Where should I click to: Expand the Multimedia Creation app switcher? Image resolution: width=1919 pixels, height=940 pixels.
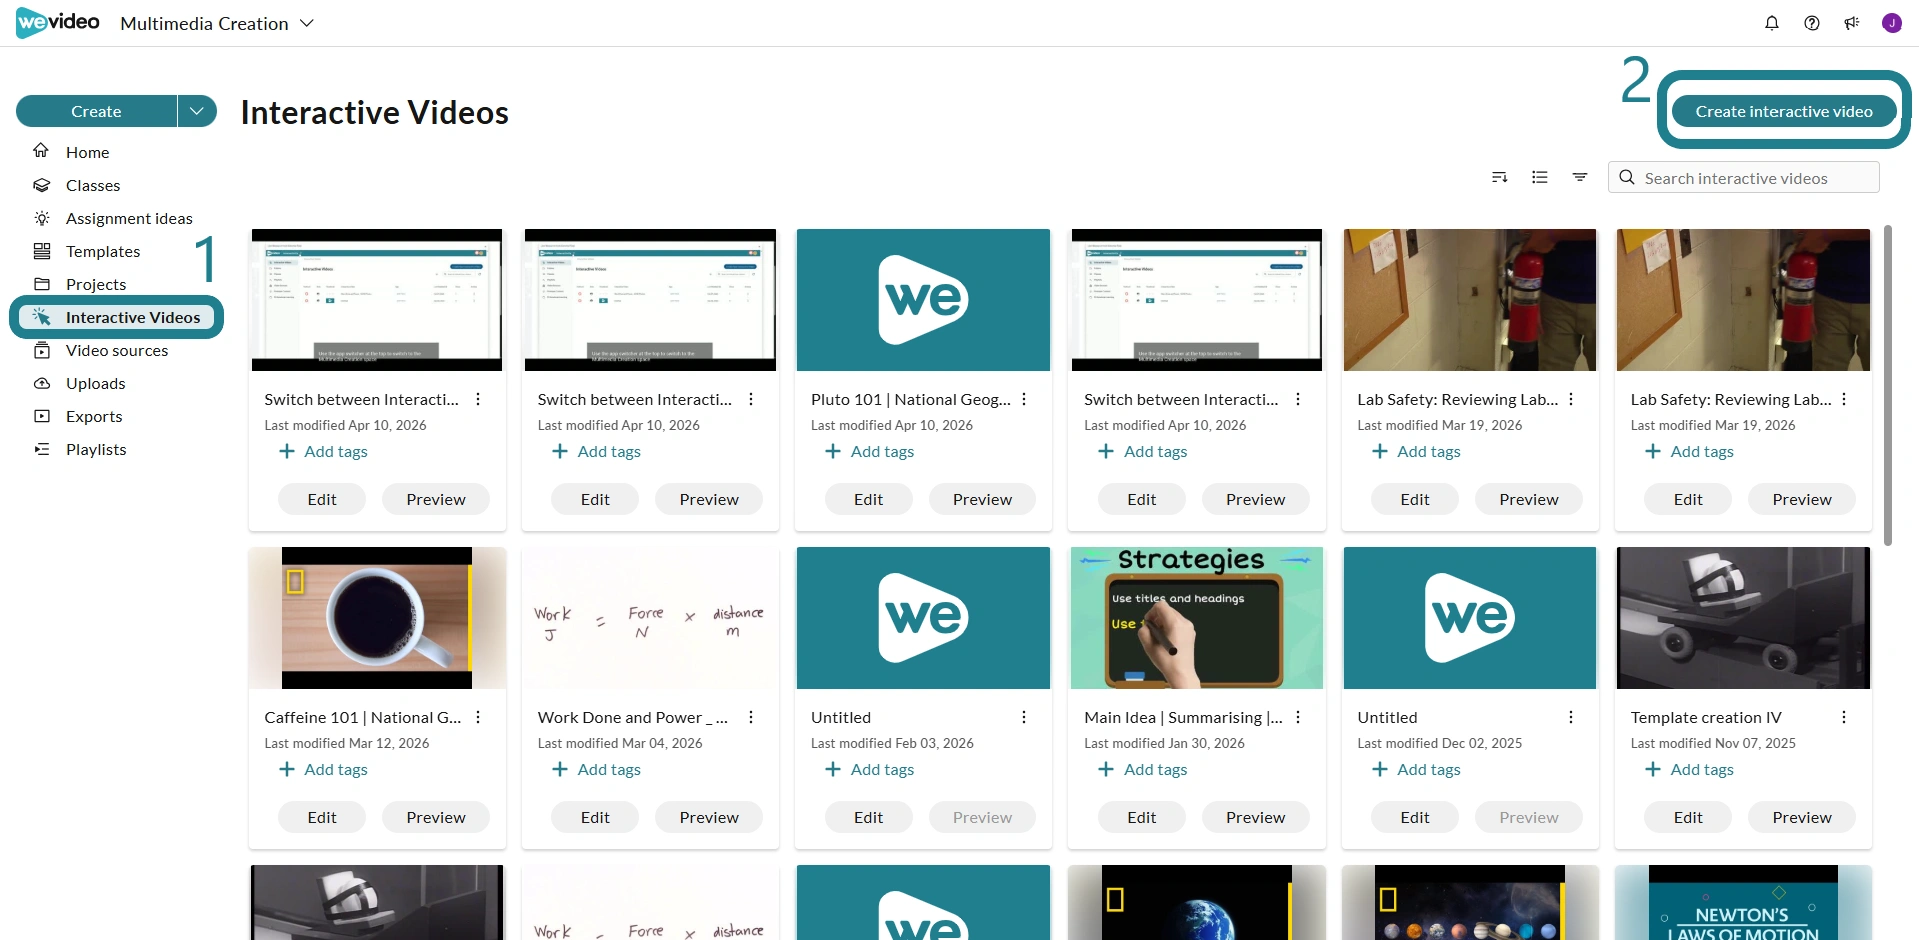[x=217, y=23]
